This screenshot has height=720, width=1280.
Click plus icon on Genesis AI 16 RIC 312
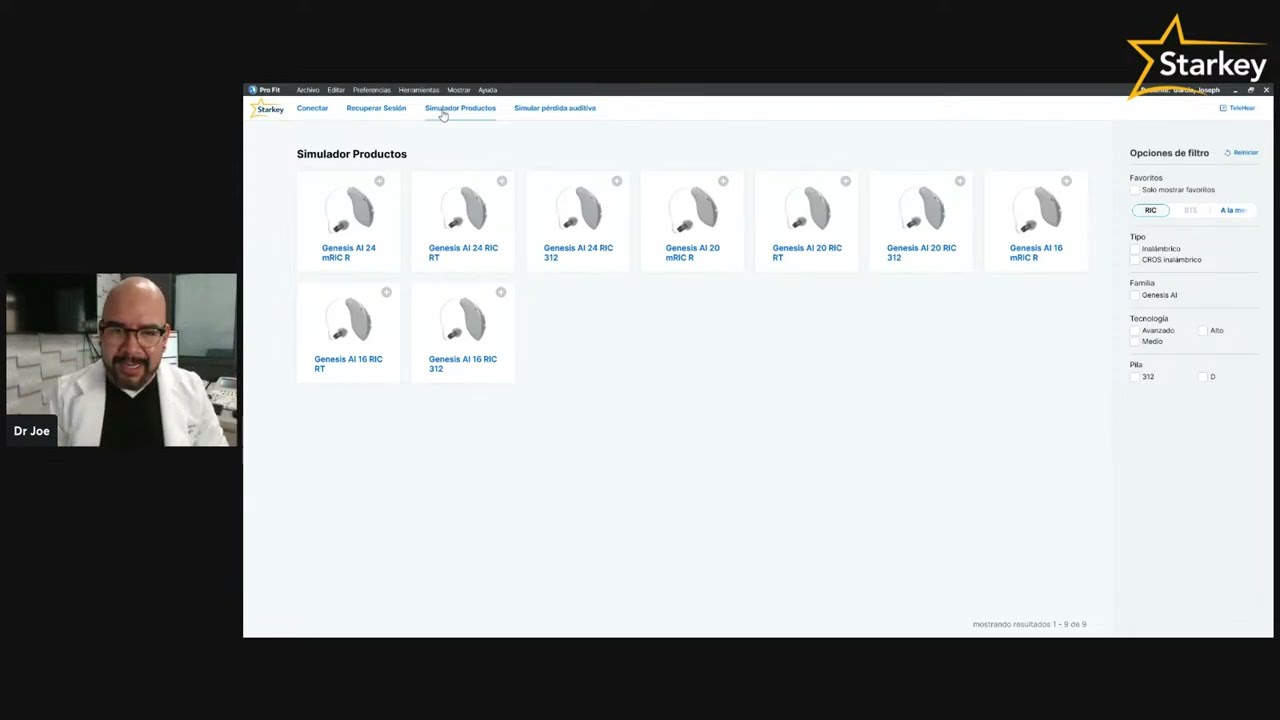pyautogui.click(x=502, y=292)
